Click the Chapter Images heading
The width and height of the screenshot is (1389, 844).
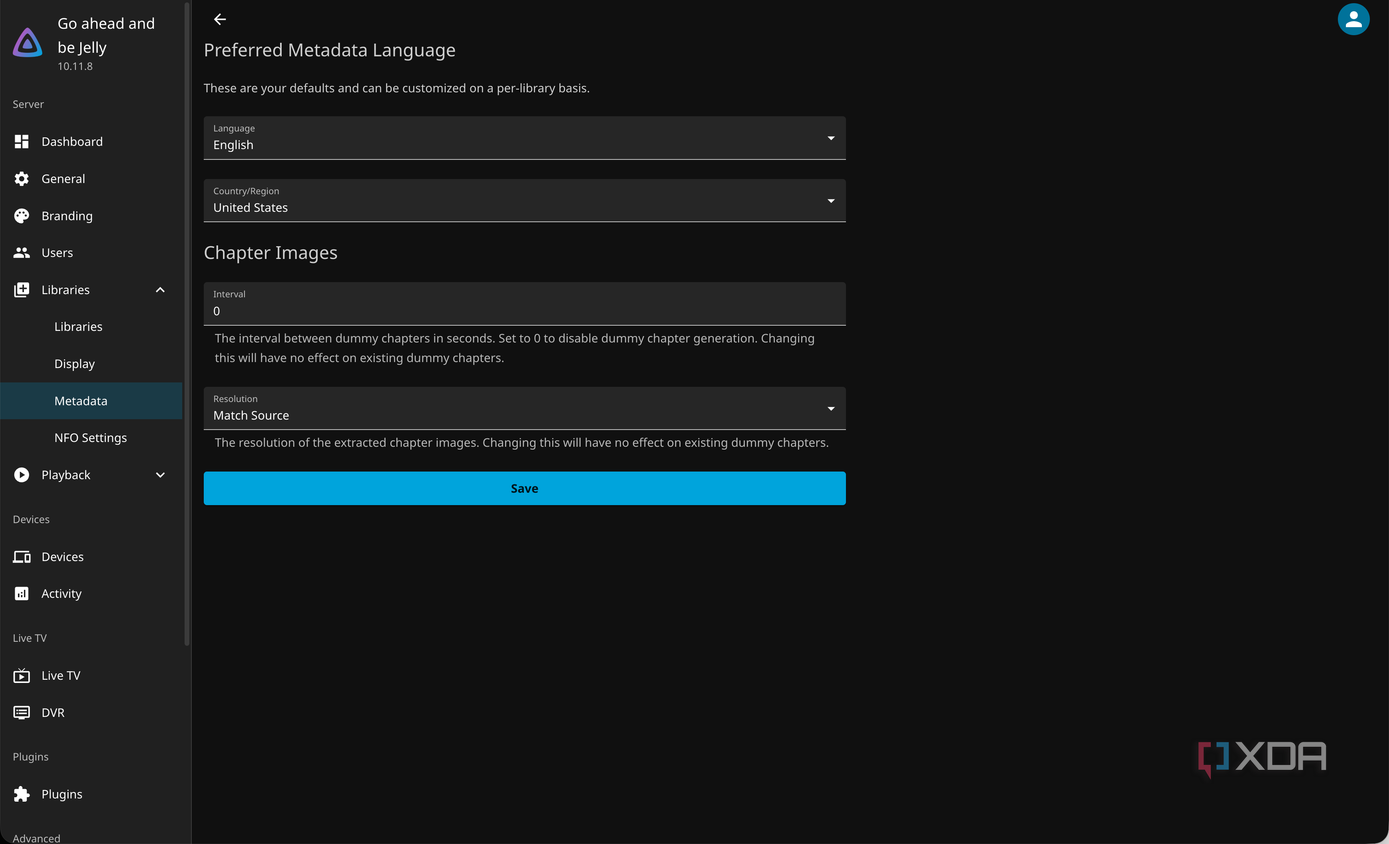point(271,253)
